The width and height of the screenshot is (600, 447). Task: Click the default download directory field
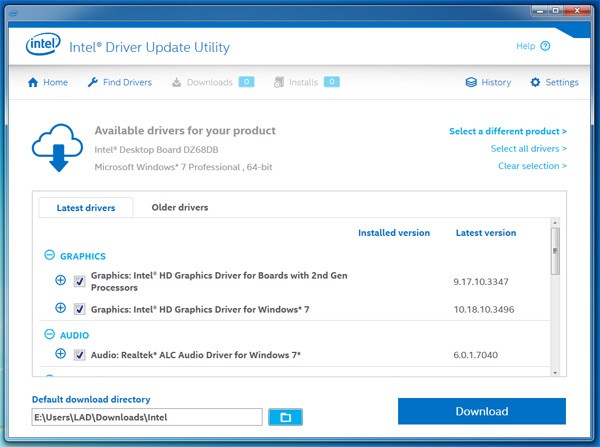(147, 417)
